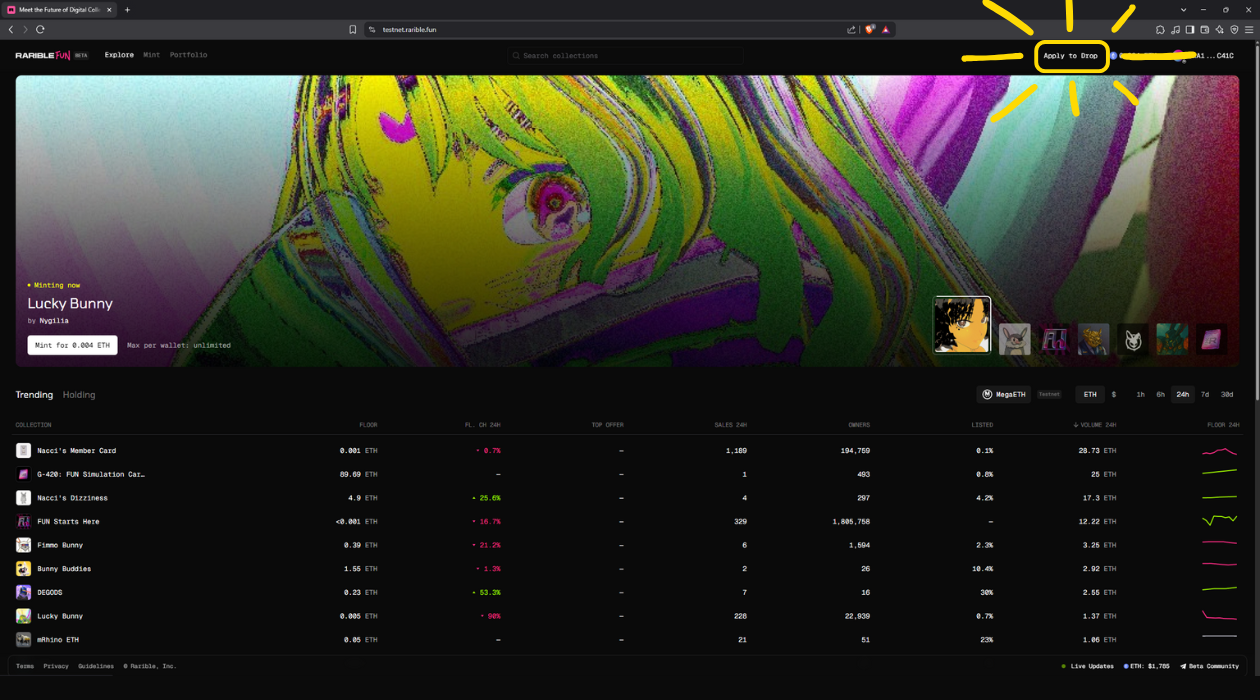Select the Trending tab
Viewport: 1260px width, 700px height.
[34, 395]
